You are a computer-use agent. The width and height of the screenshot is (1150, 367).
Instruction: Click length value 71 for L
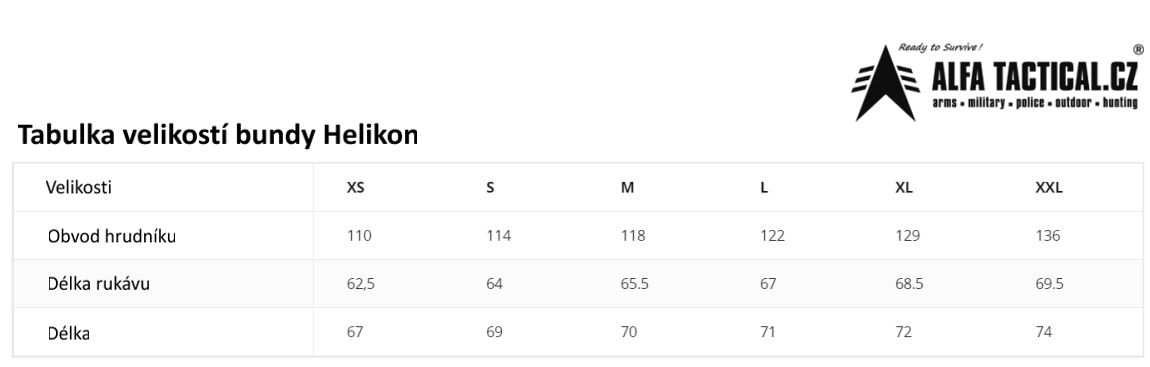[768, 333]
